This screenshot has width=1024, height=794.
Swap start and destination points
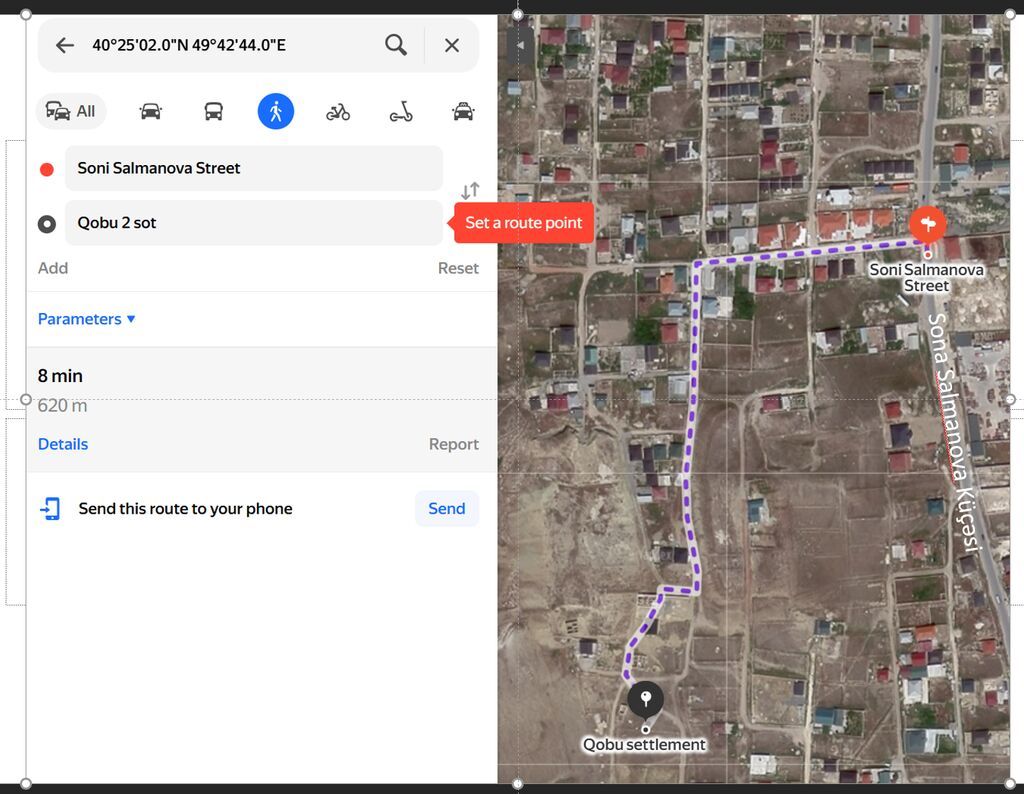470,190
